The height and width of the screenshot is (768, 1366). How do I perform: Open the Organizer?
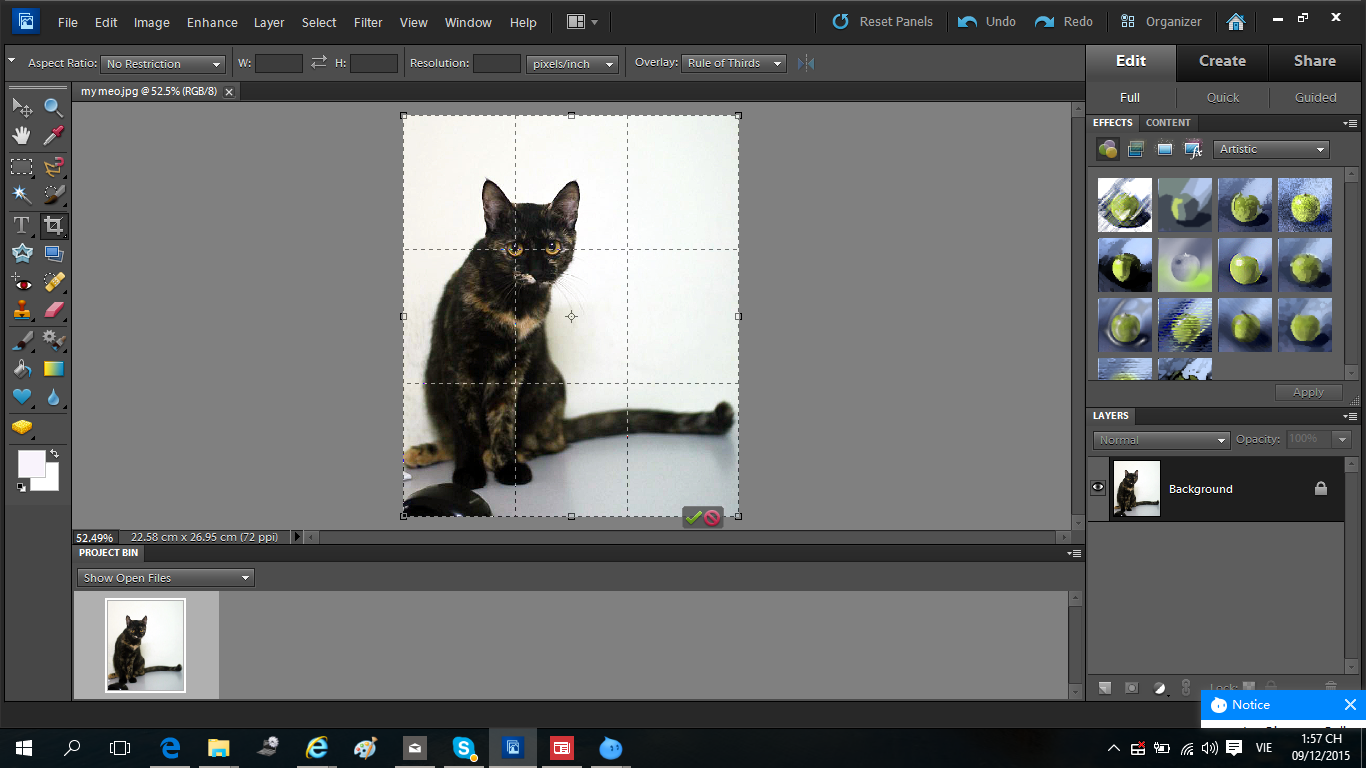1161,22
